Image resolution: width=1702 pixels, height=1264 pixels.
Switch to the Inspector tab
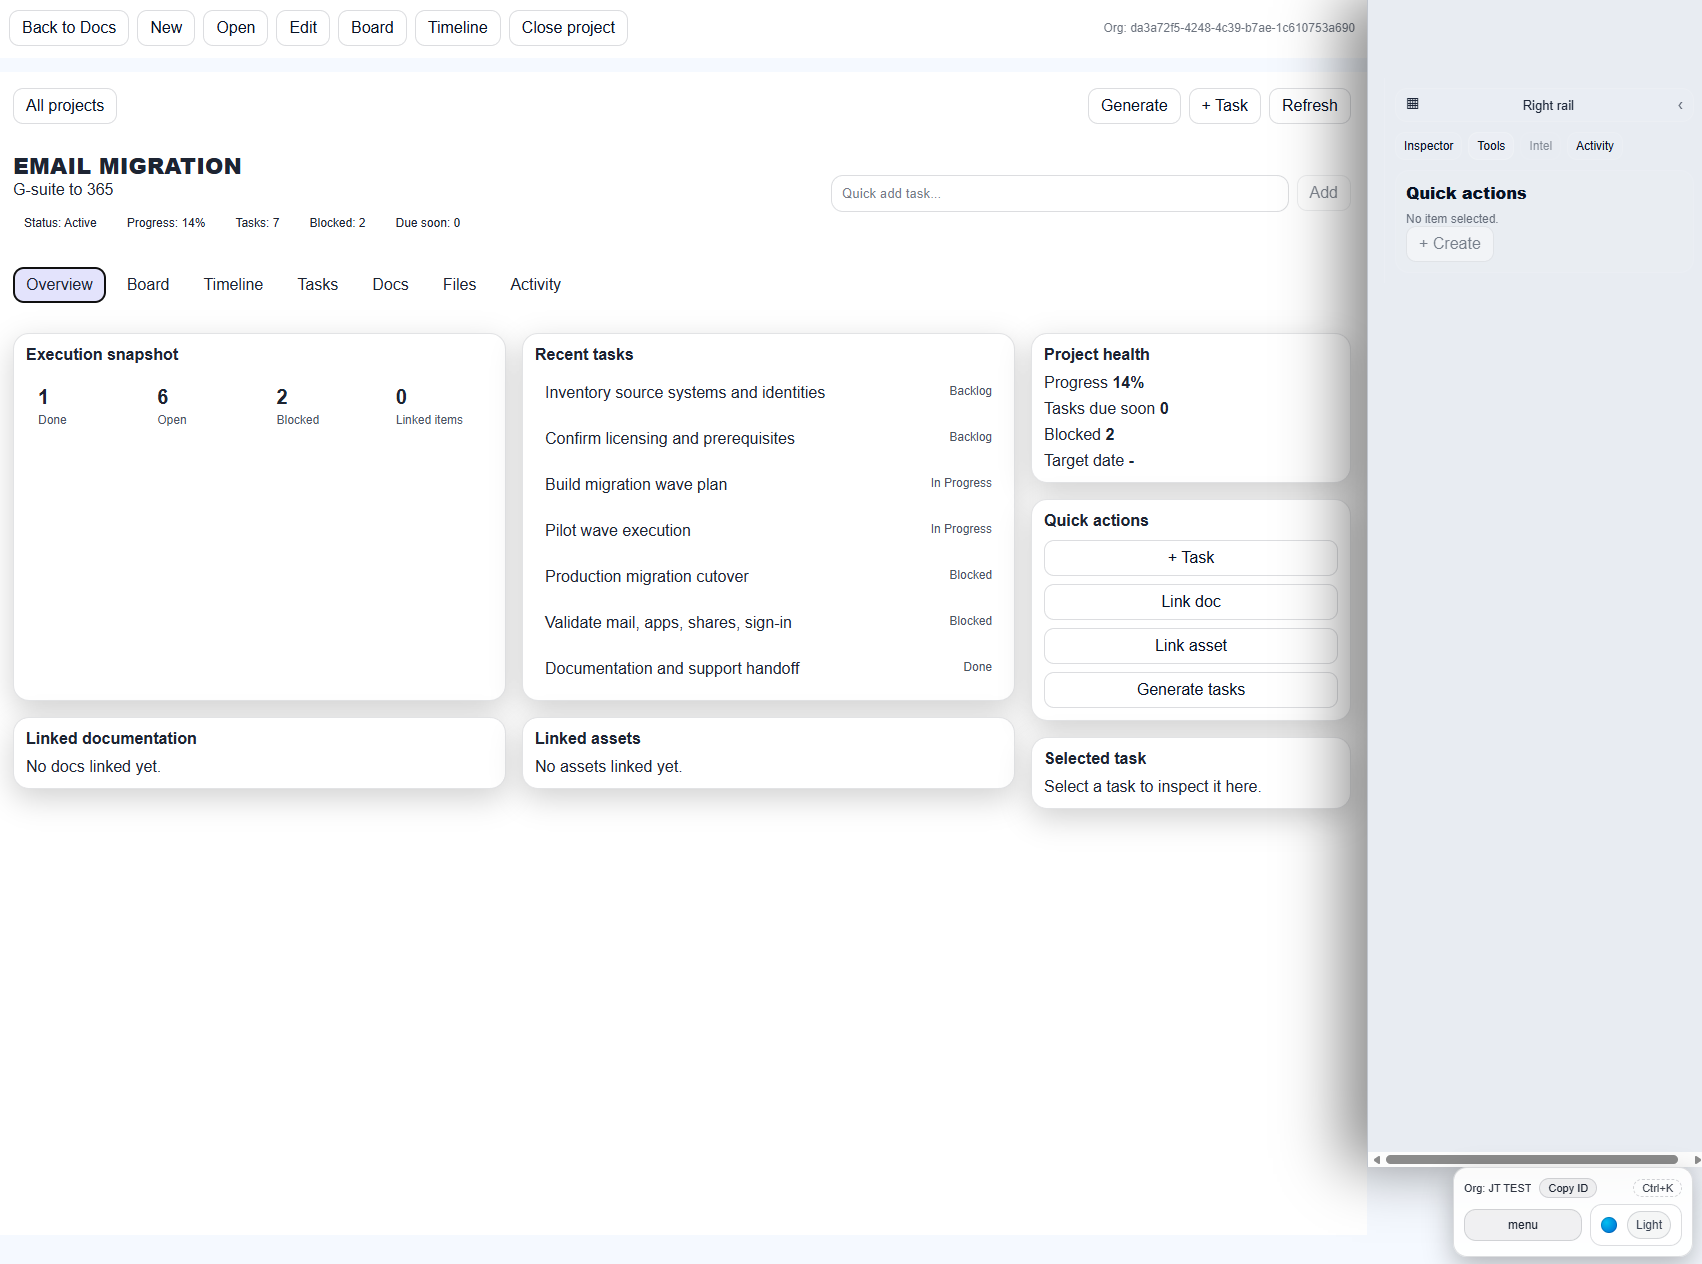1428,145
